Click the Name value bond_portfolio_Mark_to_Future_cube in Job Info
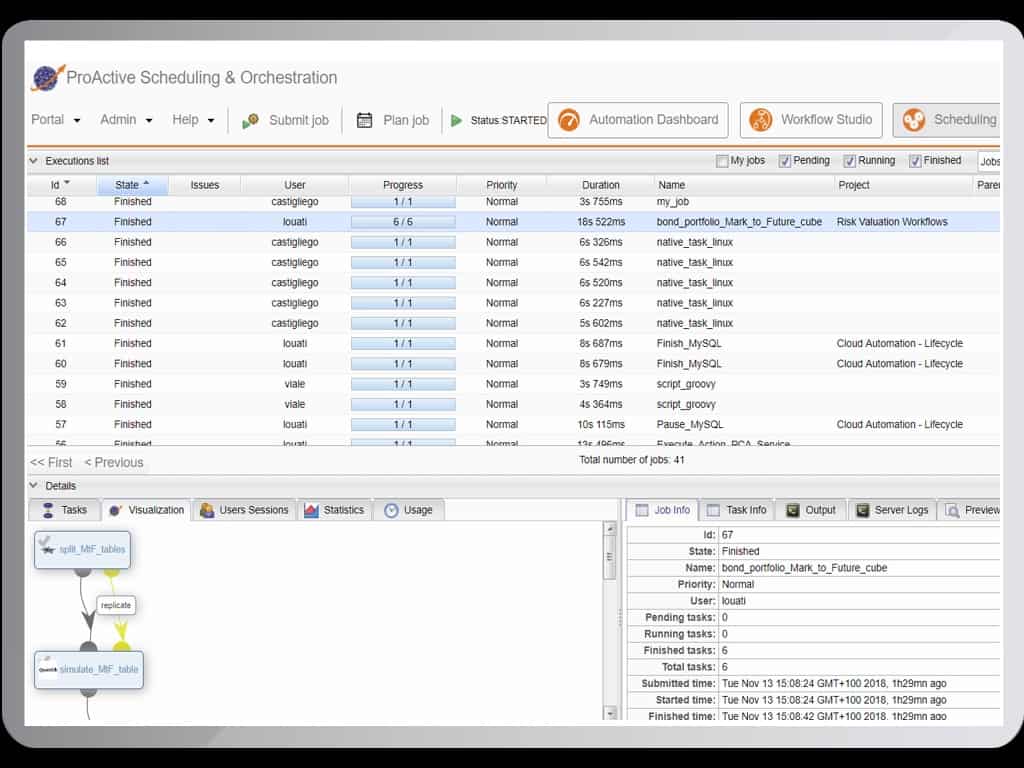 click(x=805, y=568)
